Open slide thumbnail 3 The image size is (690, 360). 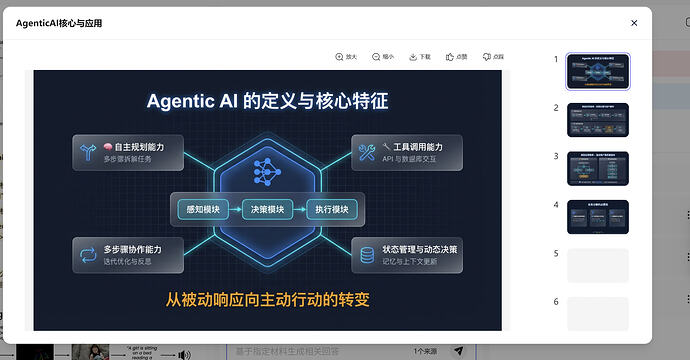[598, 169]
